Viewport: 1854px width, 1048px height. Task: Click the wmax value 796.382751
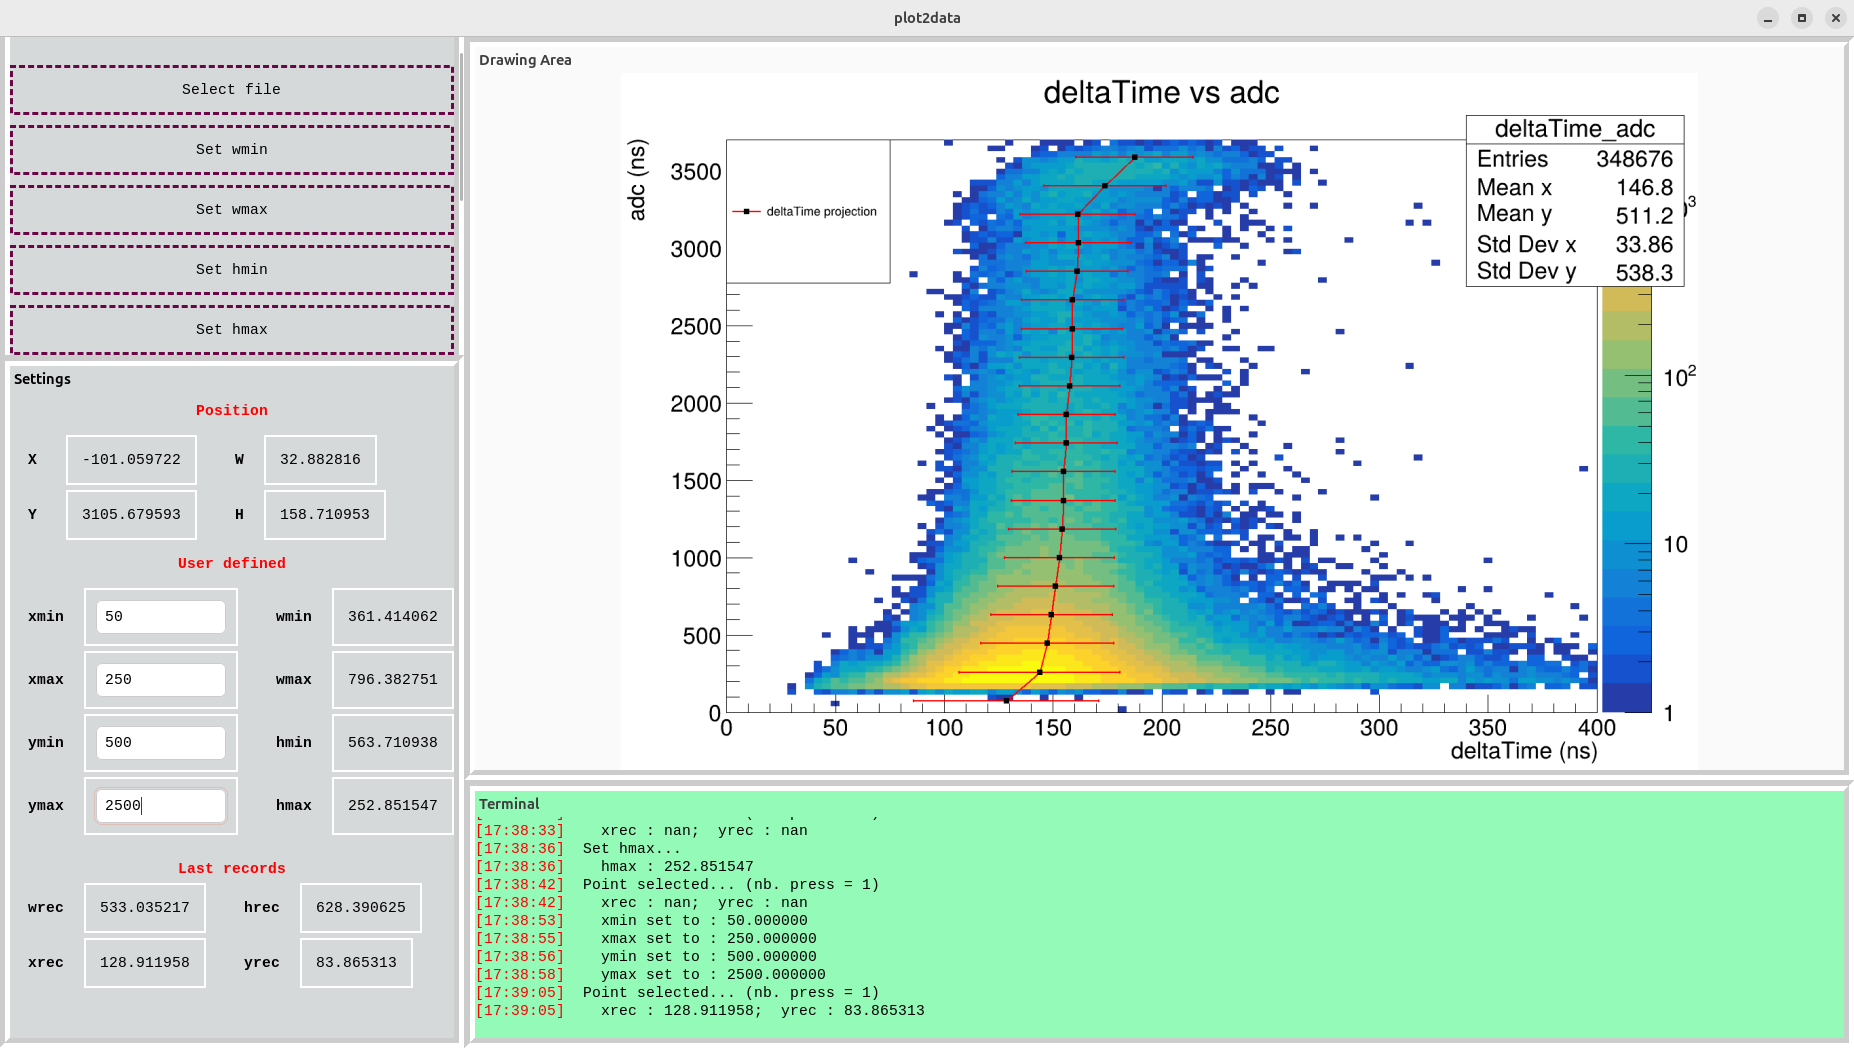point(392,680)
